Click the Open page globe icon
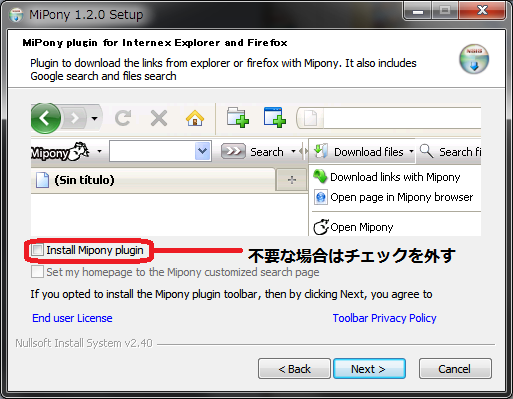The width and height of the screenshot is (513, 399). [x=321, y=197]
